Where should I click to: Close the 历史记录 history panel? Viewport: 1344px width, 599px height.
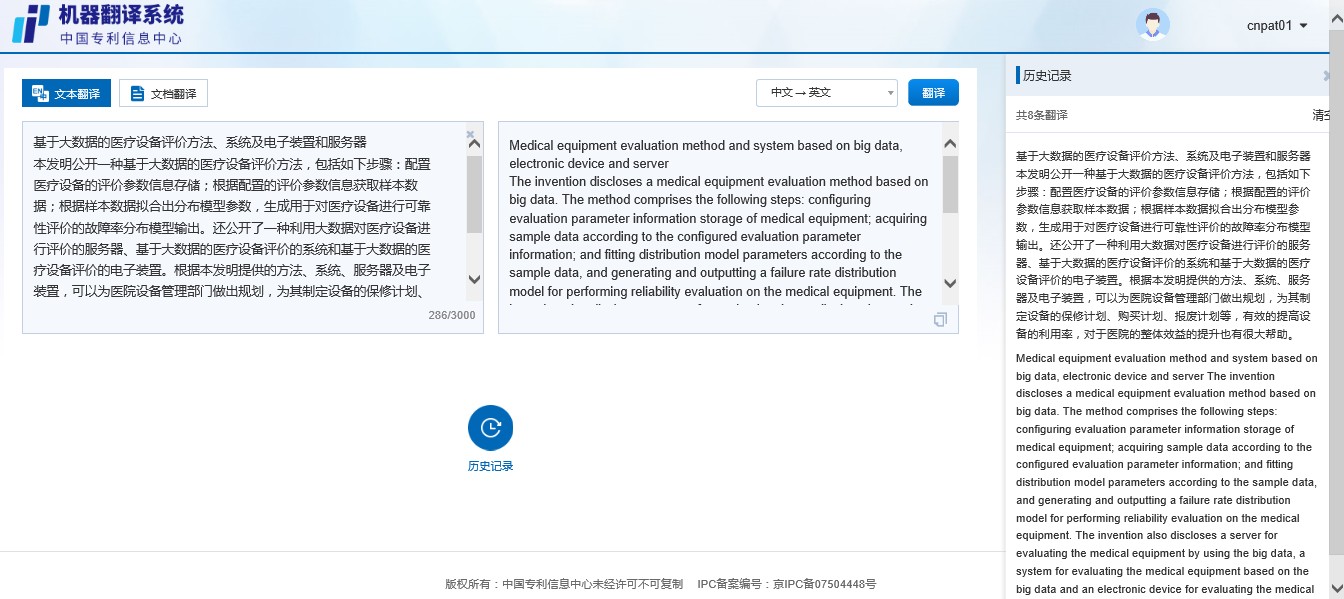pyautogui.click(x=1326, y=76)
